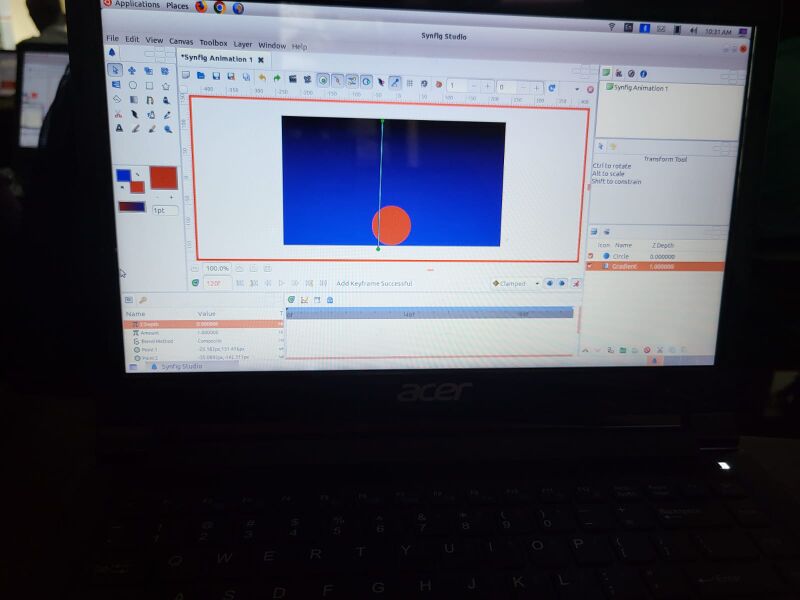800x600 pixels.
Task: Toggle Circle layer visibility checkbox
Action: pos(590,256)
